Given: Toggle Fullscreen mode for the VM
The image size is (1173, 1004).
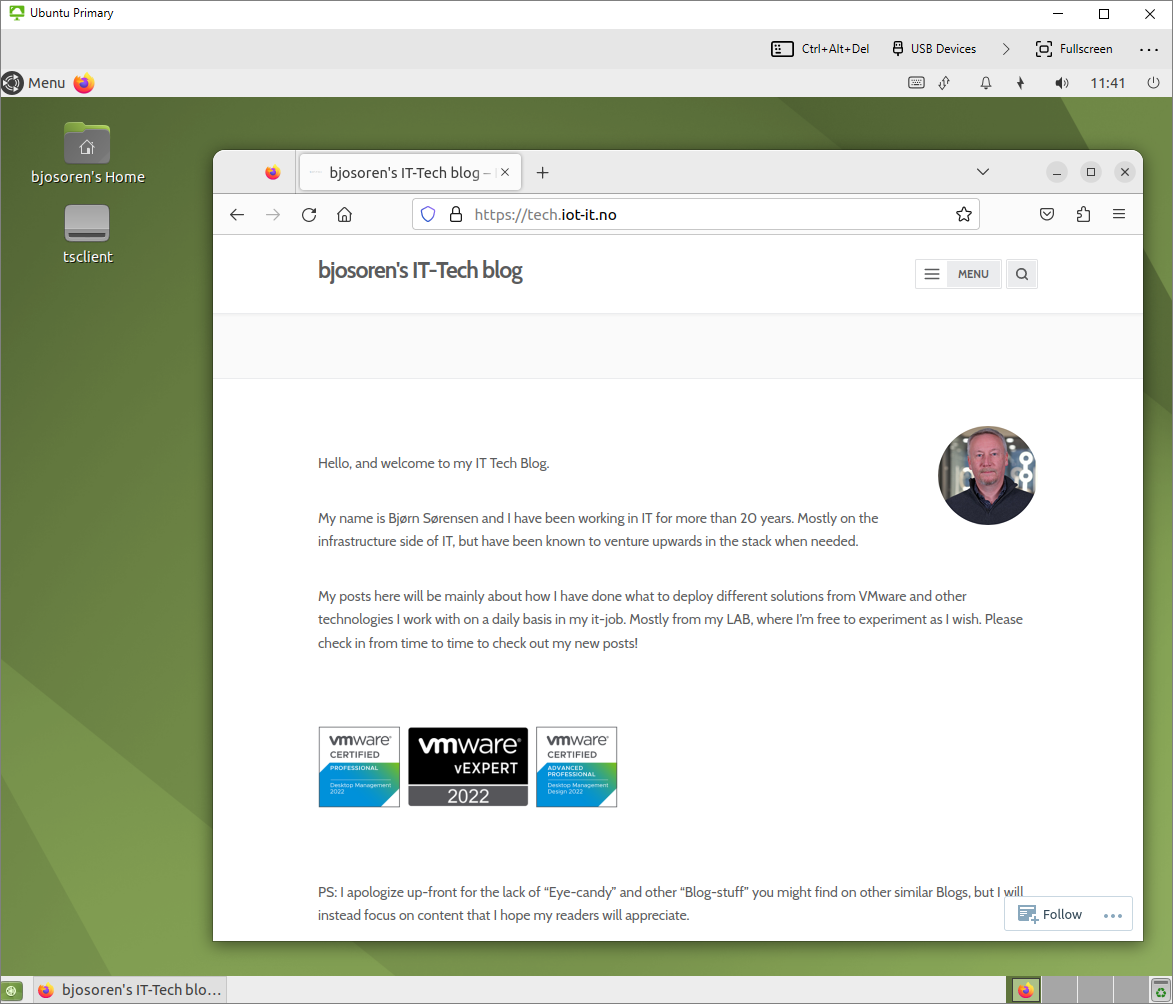Looking at the screenshot, I should 1074,48.
